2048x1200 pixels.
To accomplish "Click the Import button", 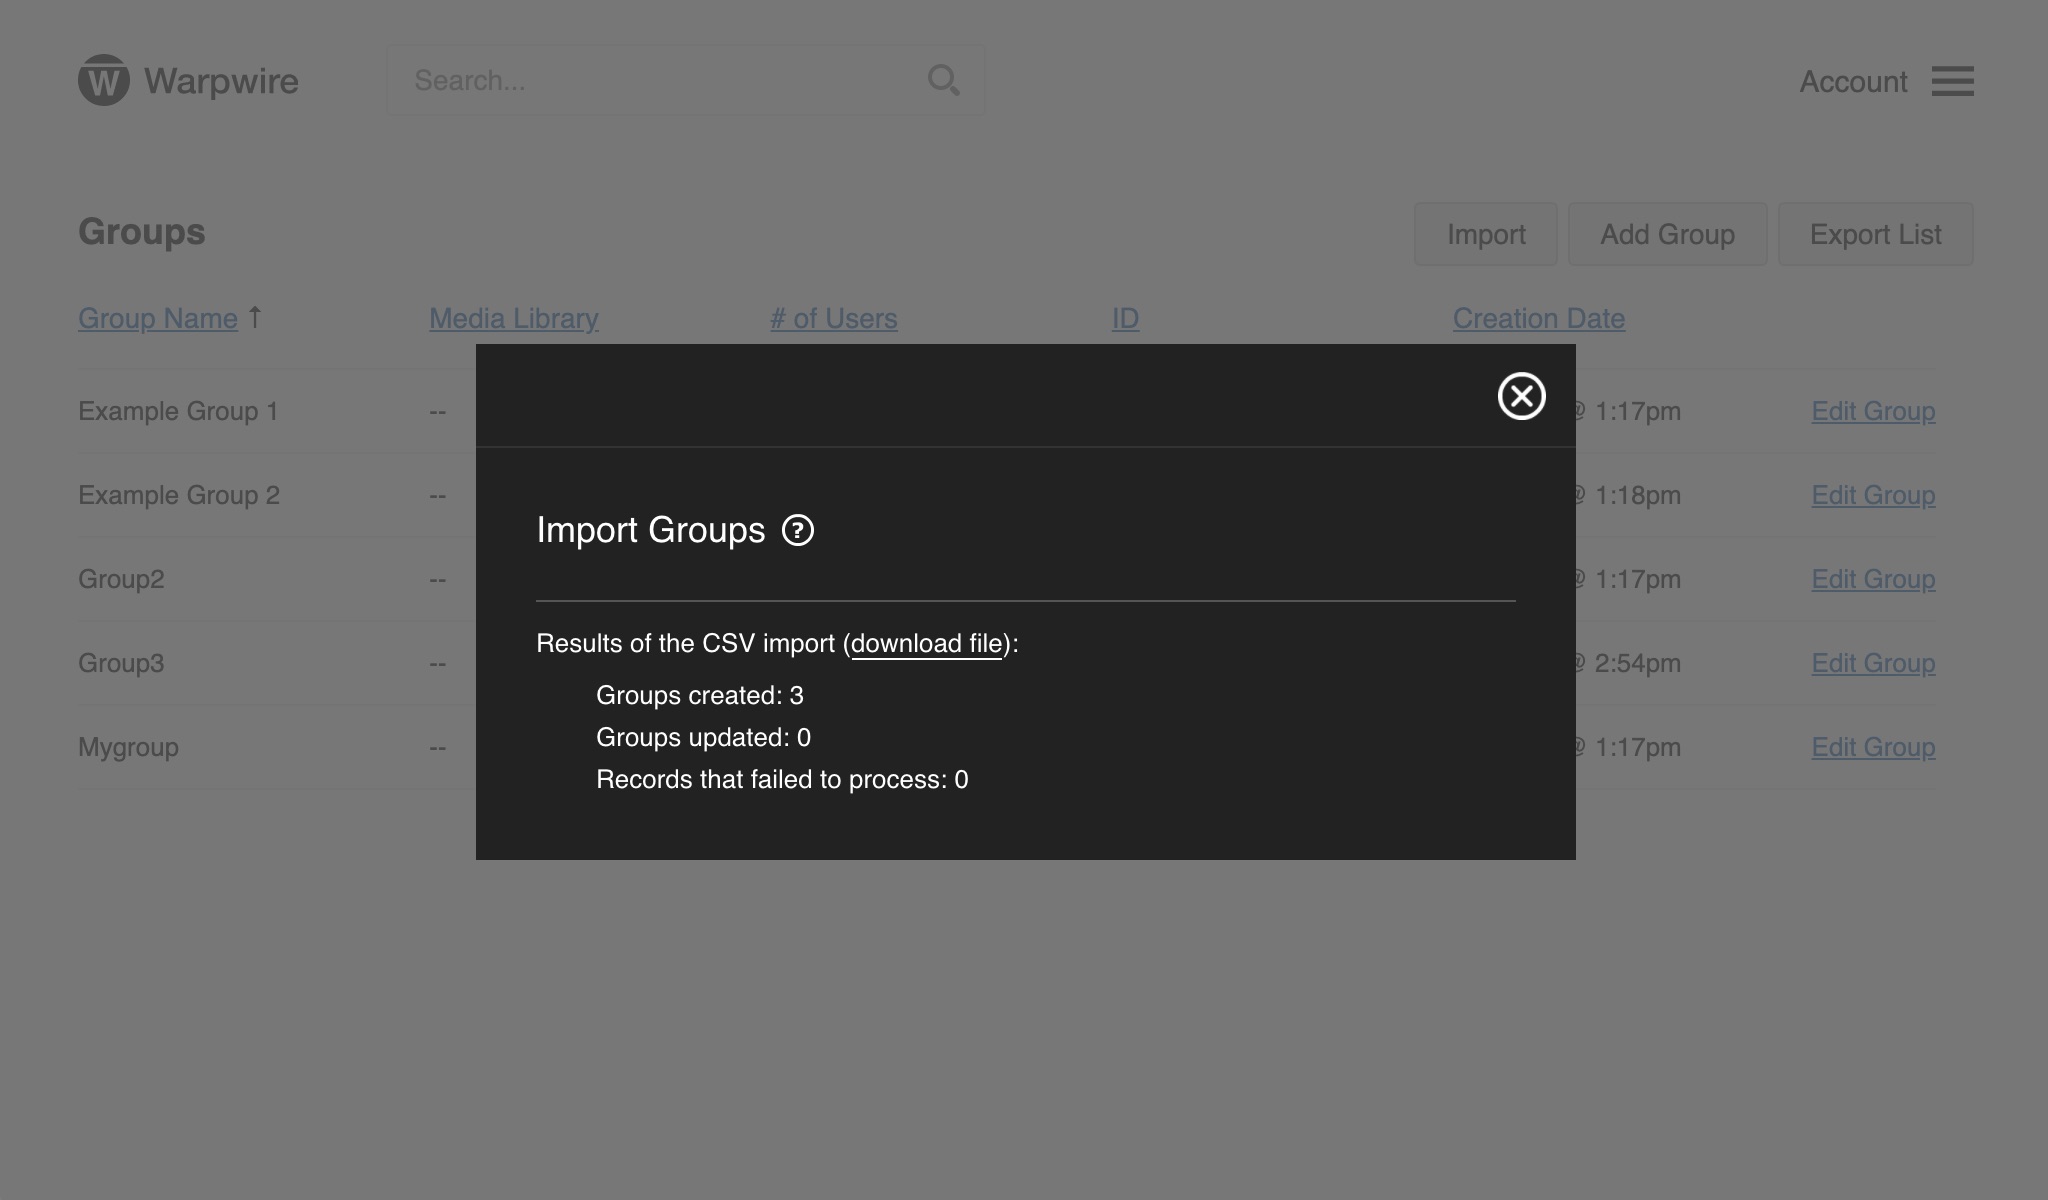I will click(1485, 234).
